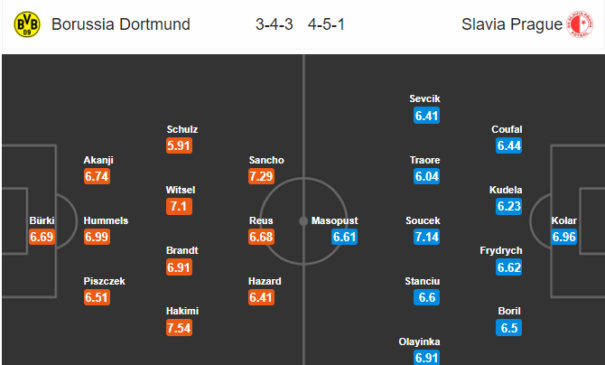Select player name Masopust

click(x=335, y=221)
